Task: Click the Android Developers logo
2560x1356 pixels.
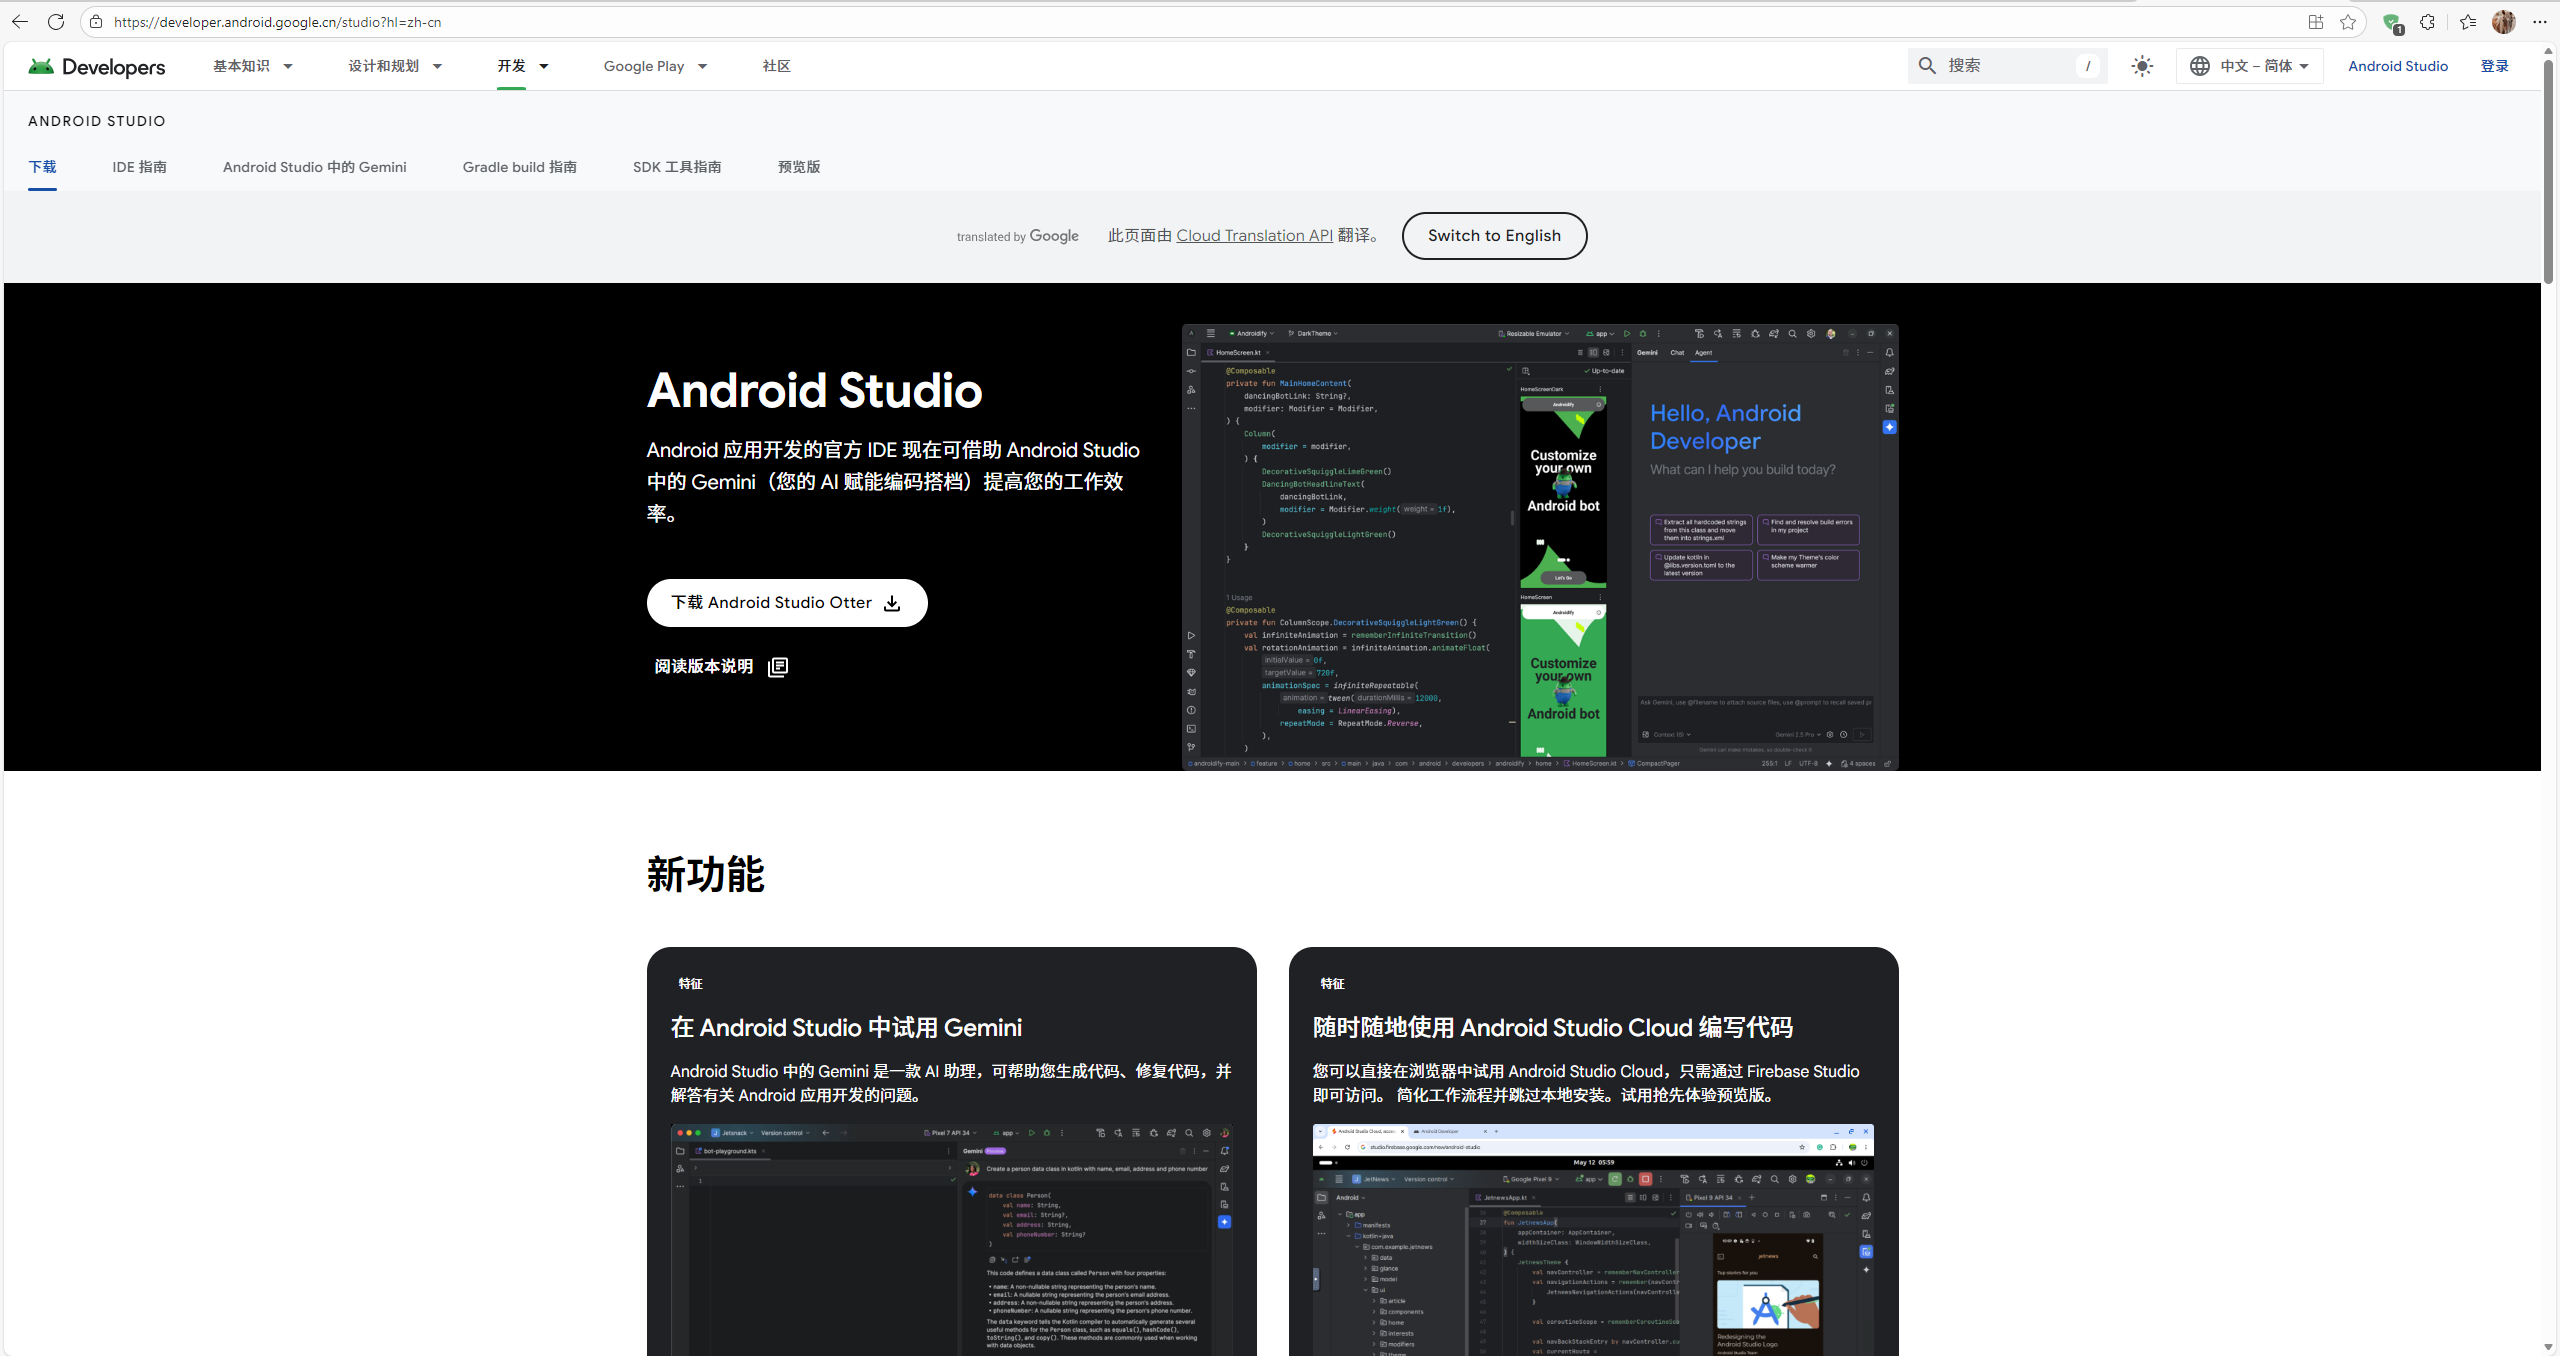Action: [x=97, y=66]
